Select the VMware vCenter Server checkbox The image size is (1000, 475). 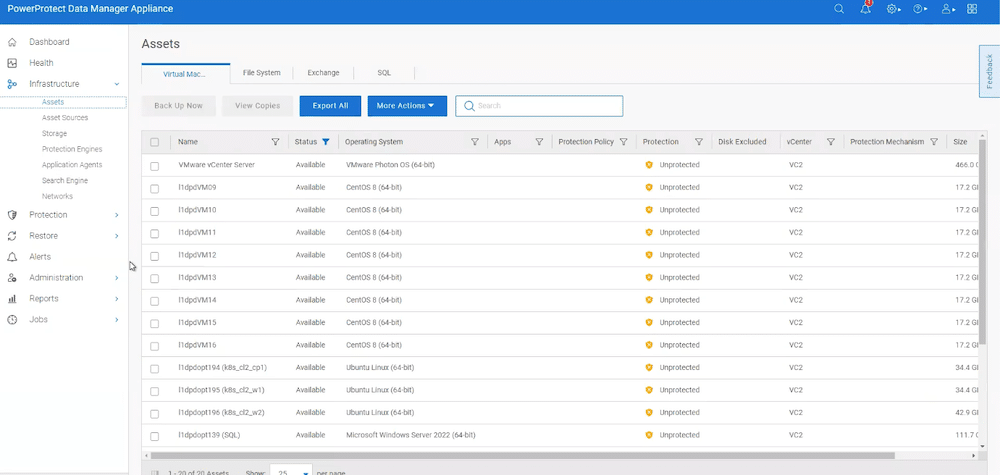point(154,166)
